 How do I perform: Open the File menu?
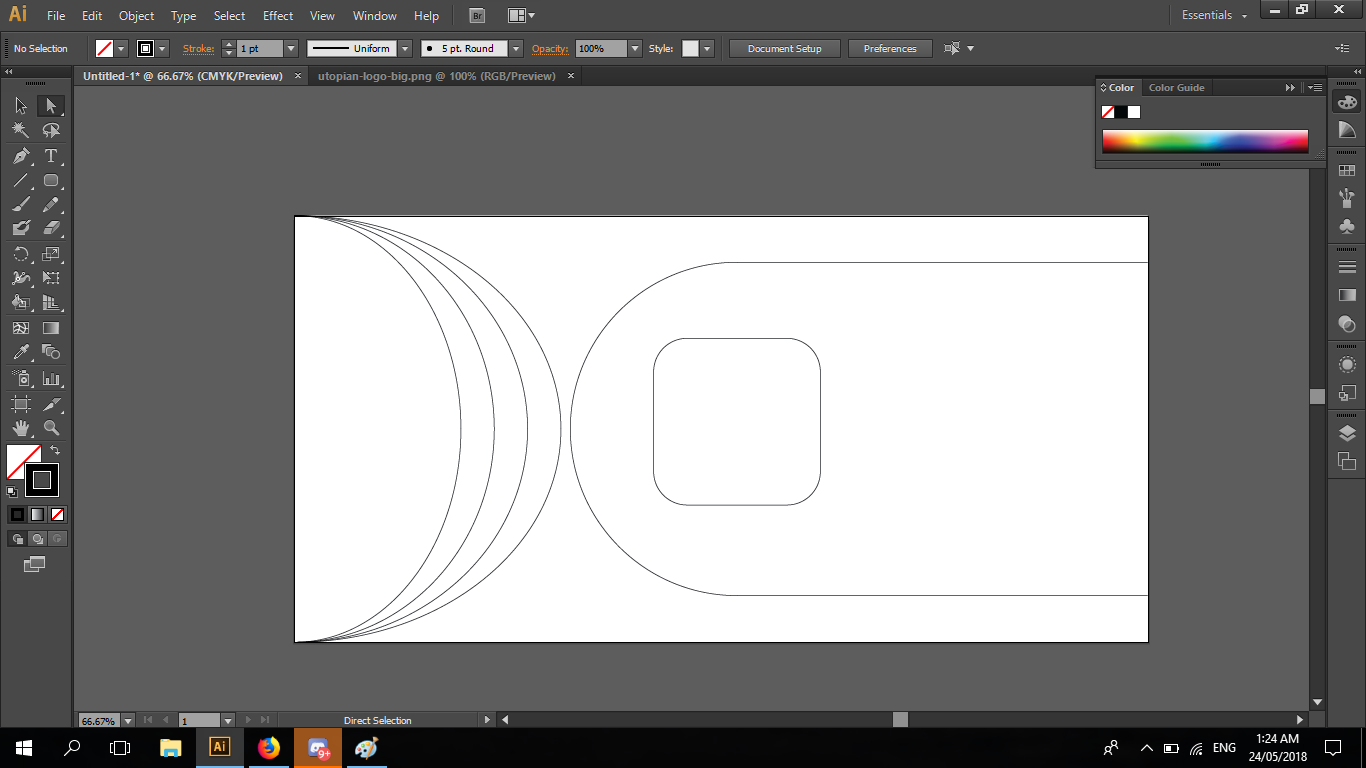point(56,16)
